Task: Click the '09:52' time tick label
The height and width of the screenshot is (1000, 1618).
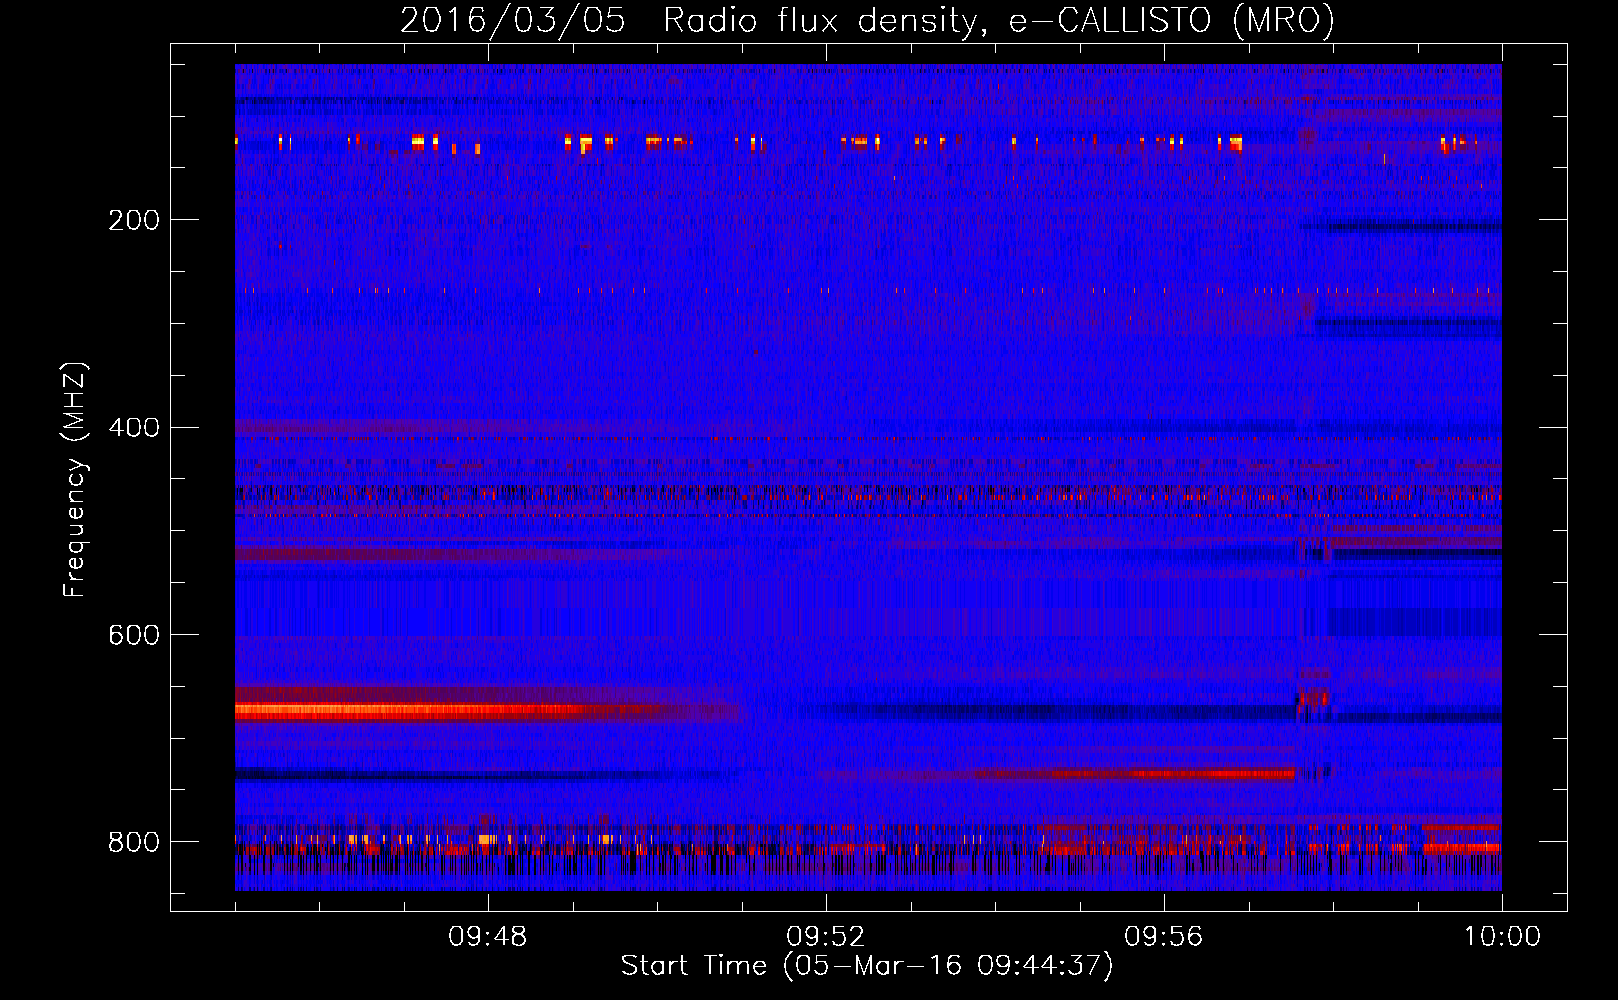Action: pos(825,937)
